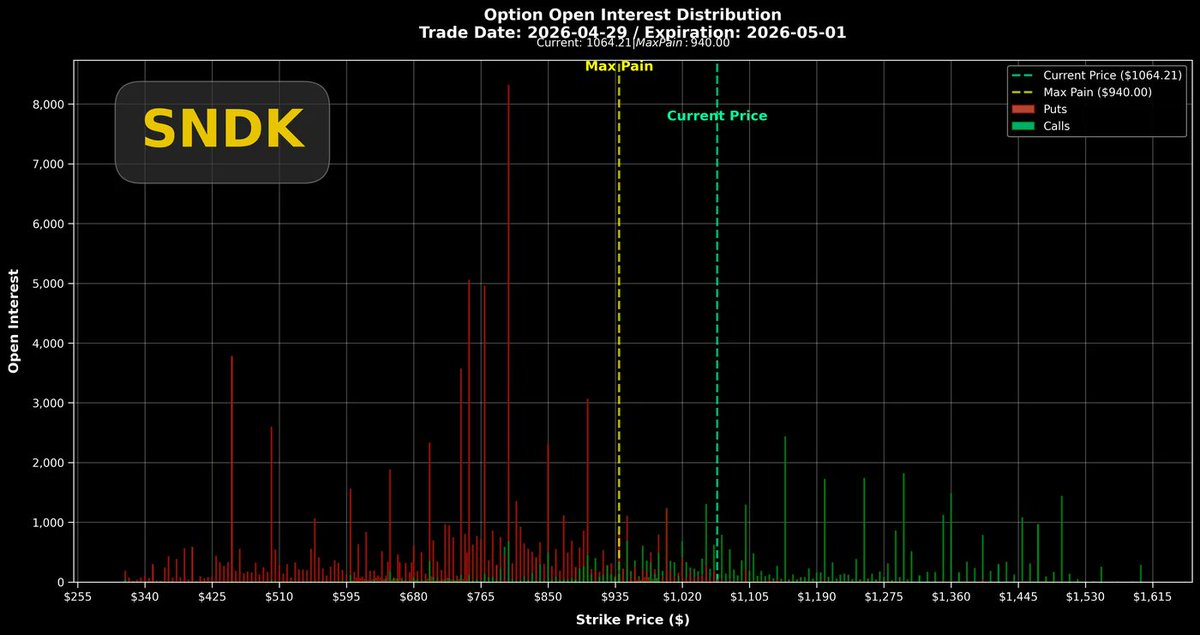This screenshot has width=1200, height=635.
Task: Click the $425 strike tick label
Action: click(212, 598)
